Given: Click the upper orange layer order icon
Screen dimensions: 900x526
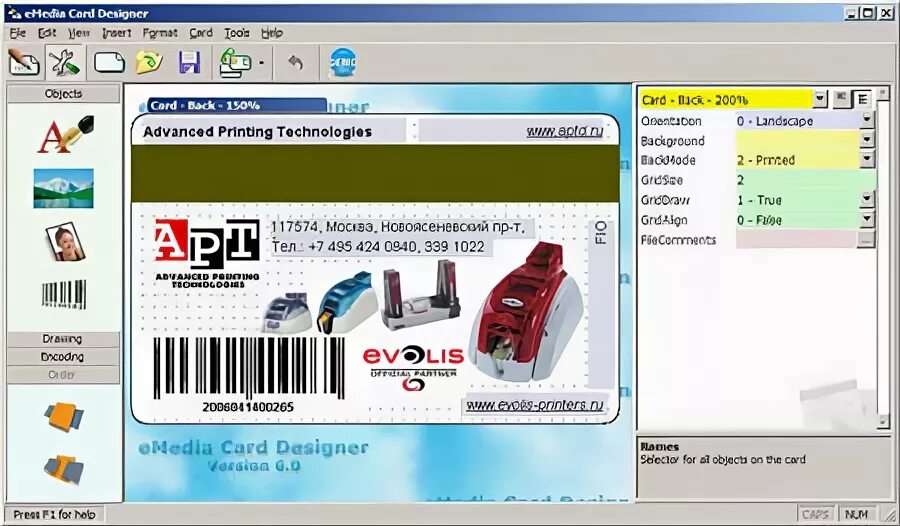Looking at the screenshot, I should [x=64, y=417].
